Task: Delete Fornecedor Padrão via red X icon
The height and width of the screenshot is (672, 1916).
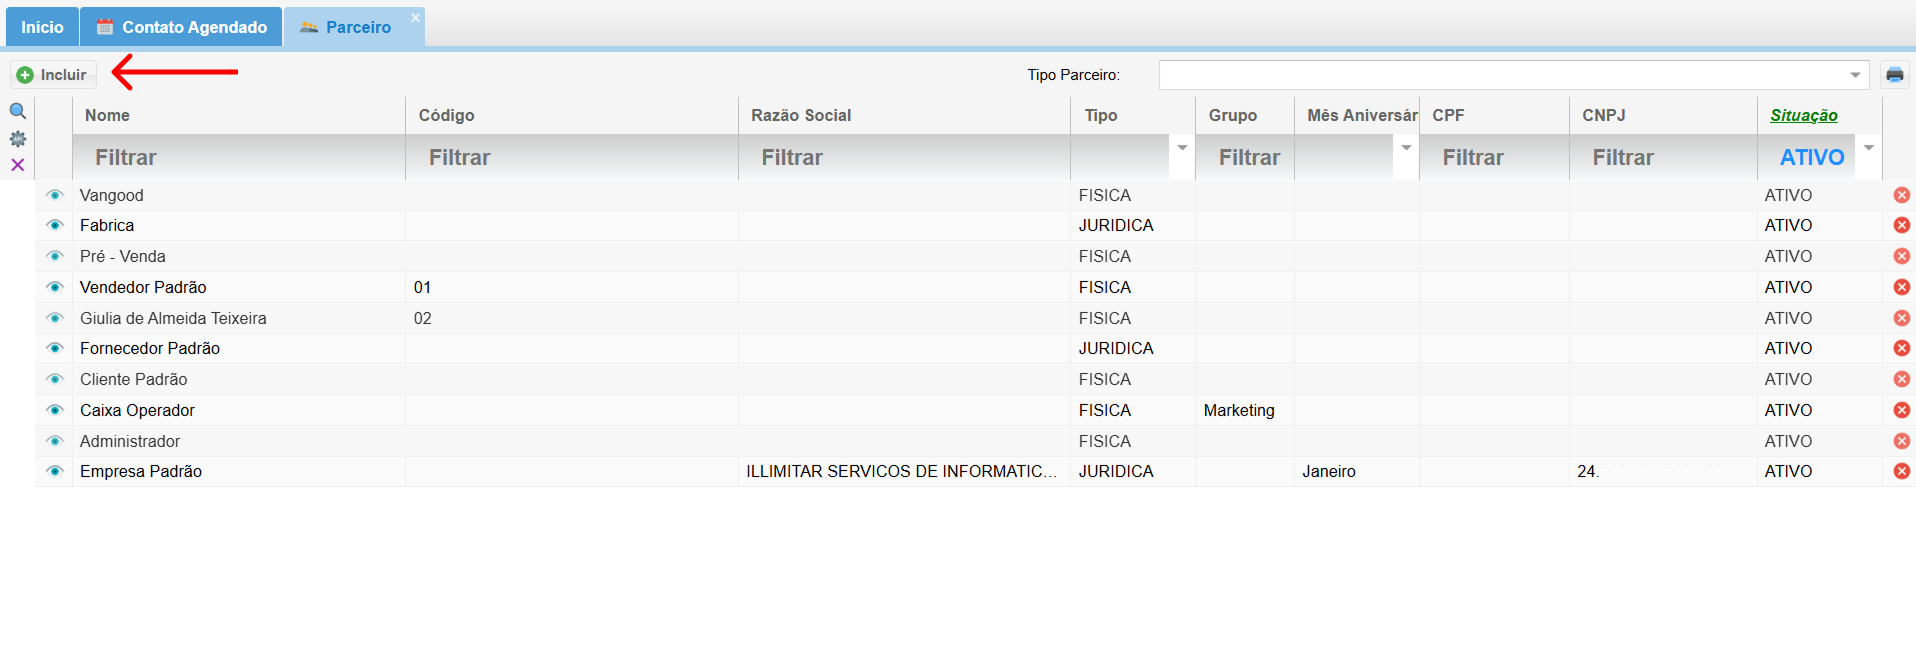Action: click(x=1901, y=348)
